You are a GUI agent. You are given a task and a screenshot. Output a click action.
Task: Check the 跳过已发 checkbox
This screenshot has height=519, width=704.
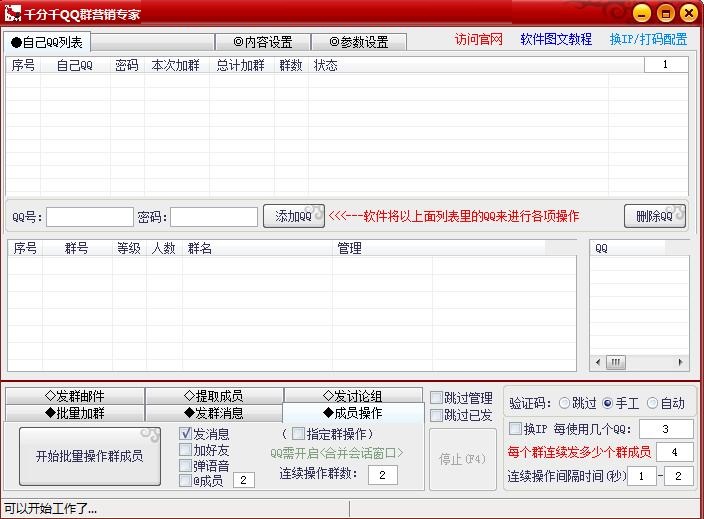click(x=436, y=415)
